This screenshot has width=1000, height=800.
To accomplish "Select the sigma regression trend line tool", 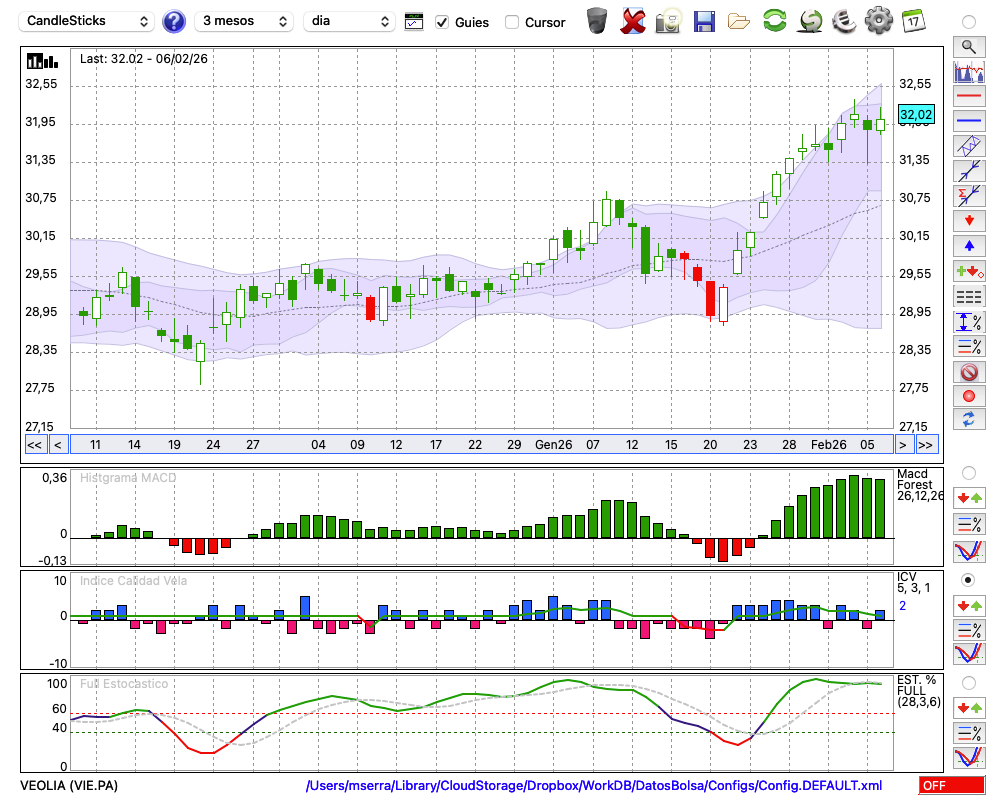I will tap(969, 196).
